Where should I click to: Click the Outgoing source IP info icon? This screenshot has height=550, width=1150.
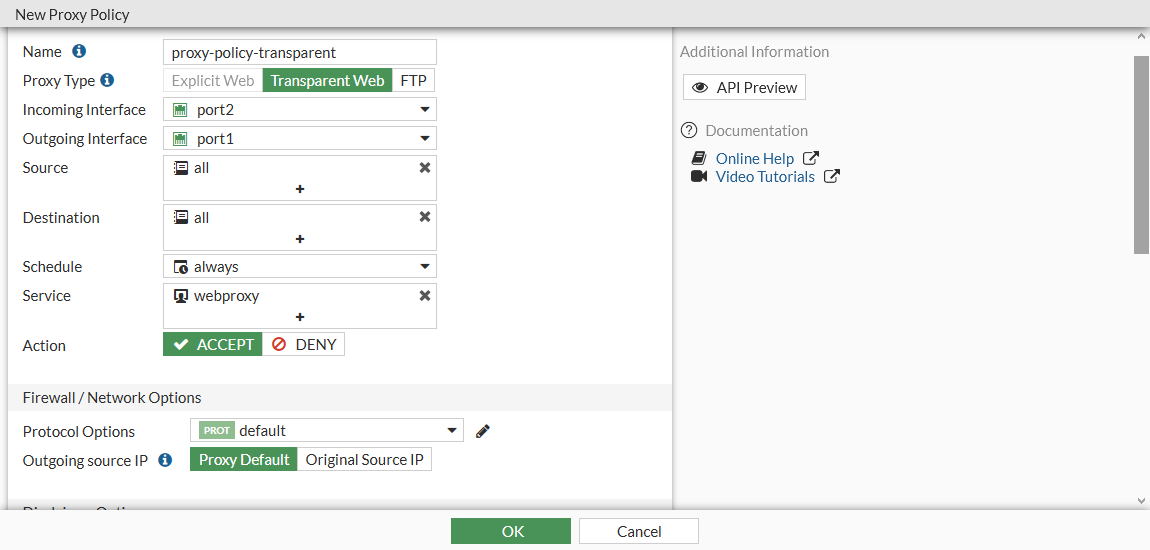tap(166, 460)
